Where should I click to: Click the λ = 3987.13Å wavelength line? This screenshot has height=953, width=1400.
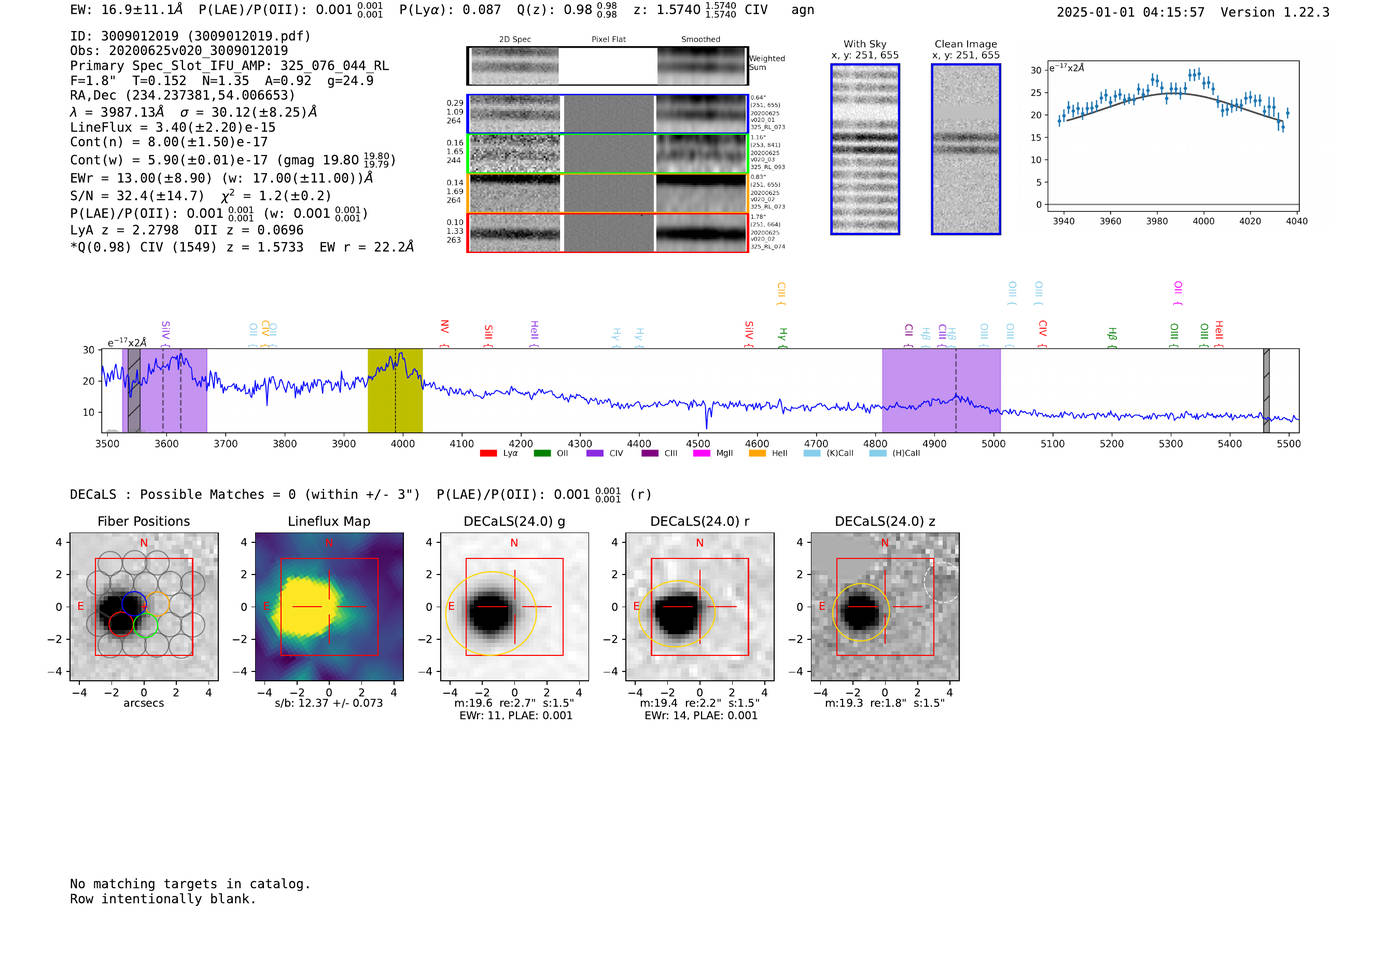[x=193, y=112]
